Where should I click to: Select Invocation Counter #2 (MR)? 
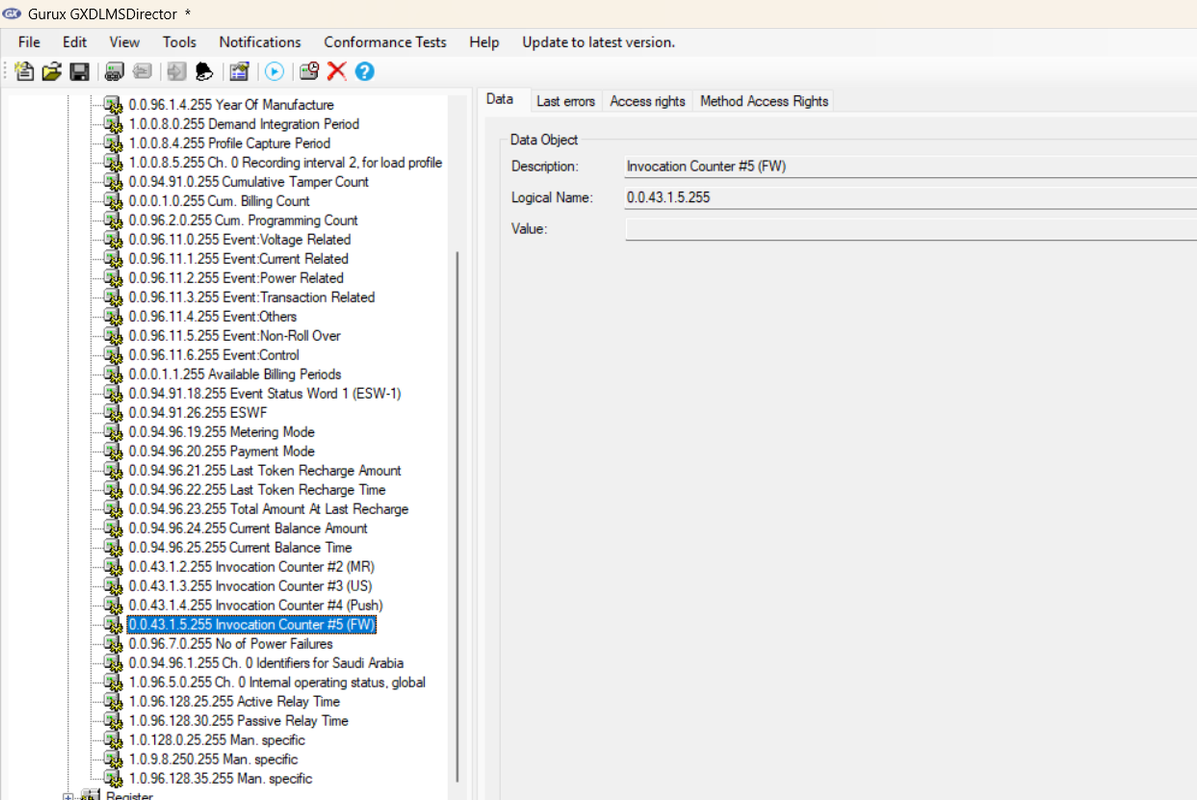coord(252,567)
